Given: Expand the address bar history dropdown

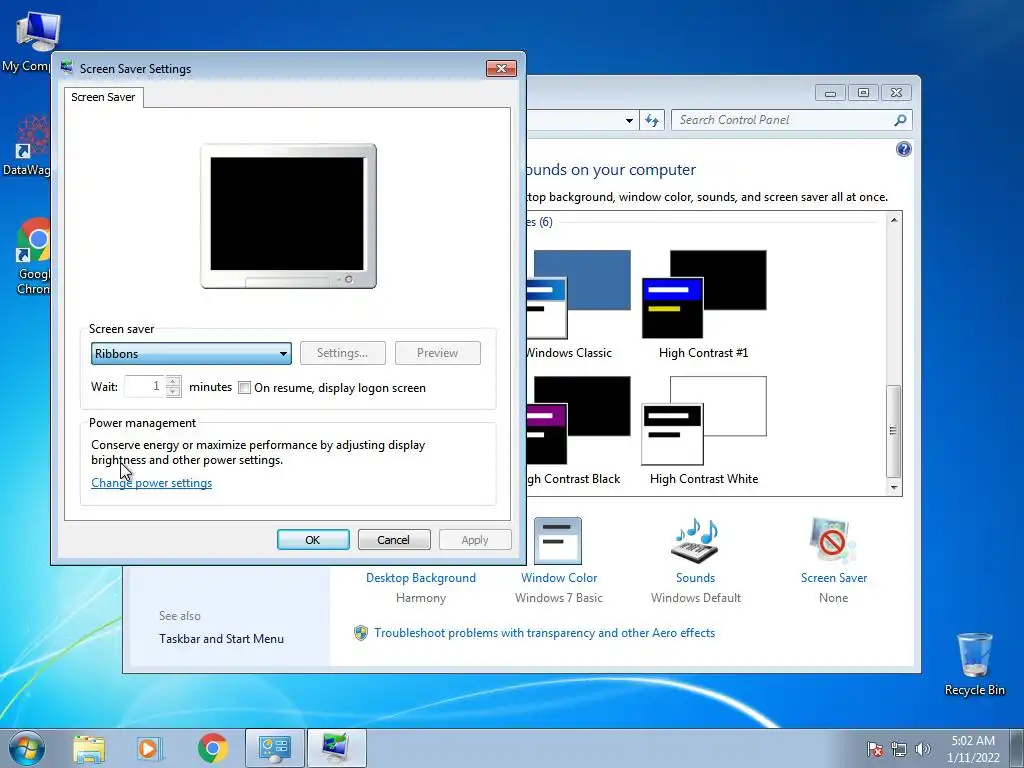Looking at the screenshot, I should point(629,120).
